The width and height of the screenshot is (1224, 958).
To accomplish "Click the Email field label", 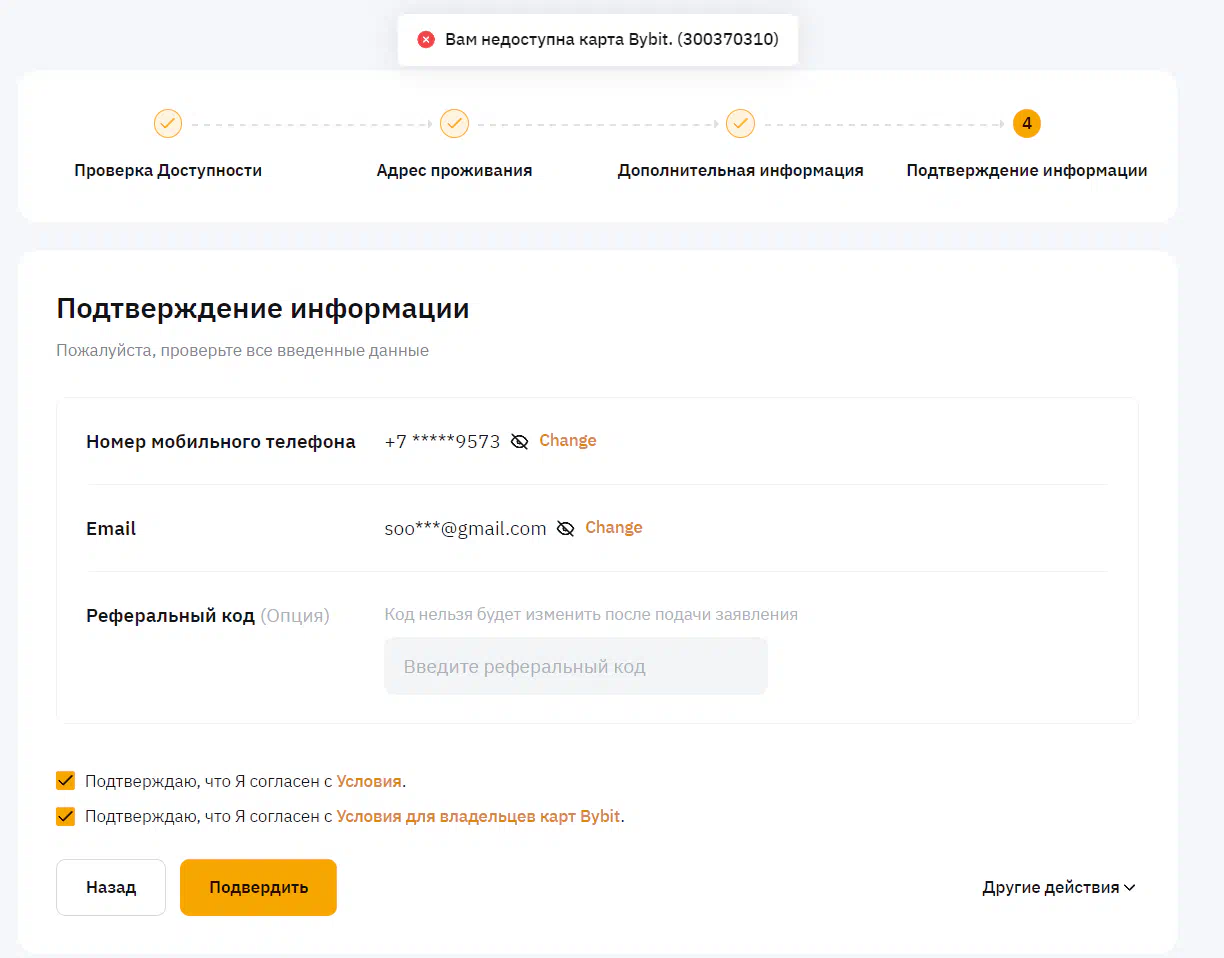I will tap(111, 528).
